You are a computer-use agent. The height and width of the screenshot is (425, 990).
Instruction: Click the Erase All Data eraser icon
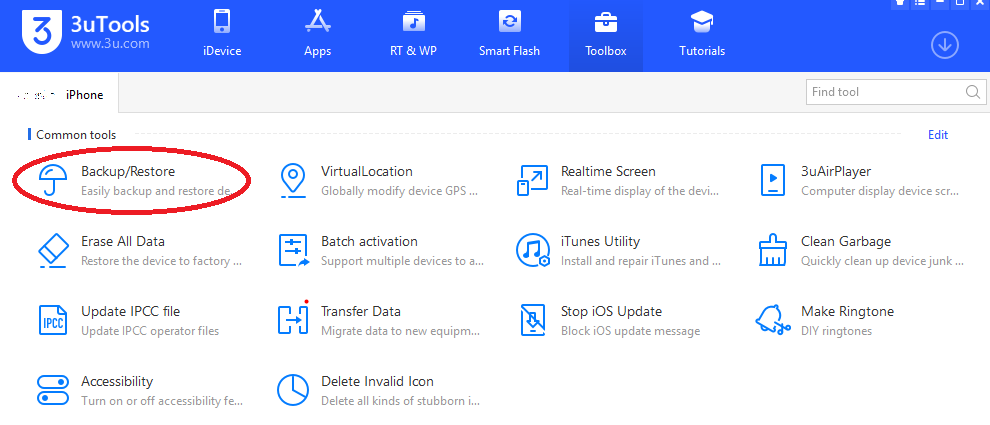tap(53, 251)
